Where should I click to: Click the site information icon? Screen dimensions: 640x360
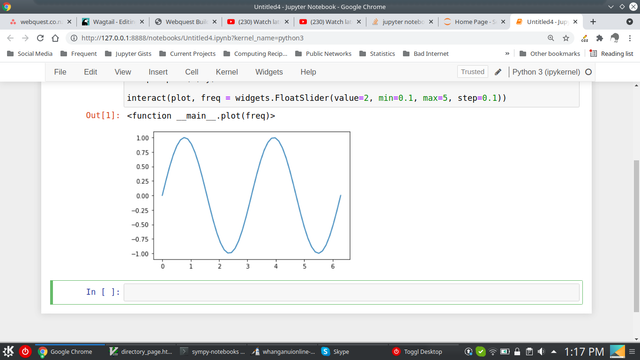pyautogui.click(x=74, y=38)
